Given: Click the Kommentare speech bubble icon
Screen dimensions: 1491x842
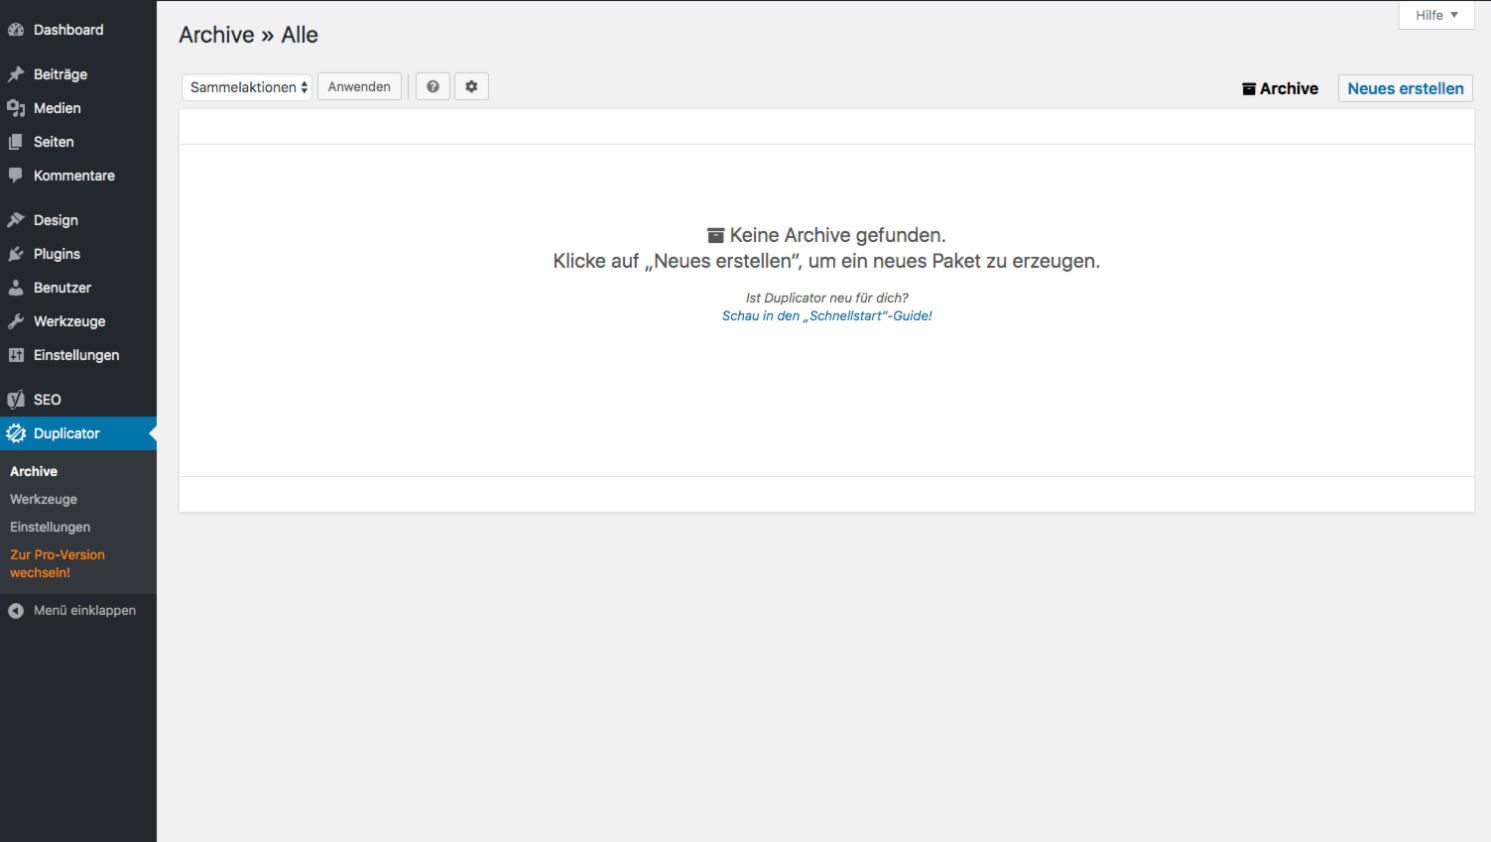Looking at the screenshot, I should [16, 175].
